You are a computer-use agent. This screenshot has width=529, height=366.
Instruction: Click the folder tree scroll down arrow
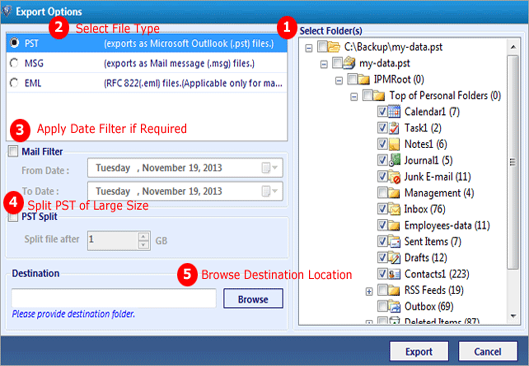point(513,316)
